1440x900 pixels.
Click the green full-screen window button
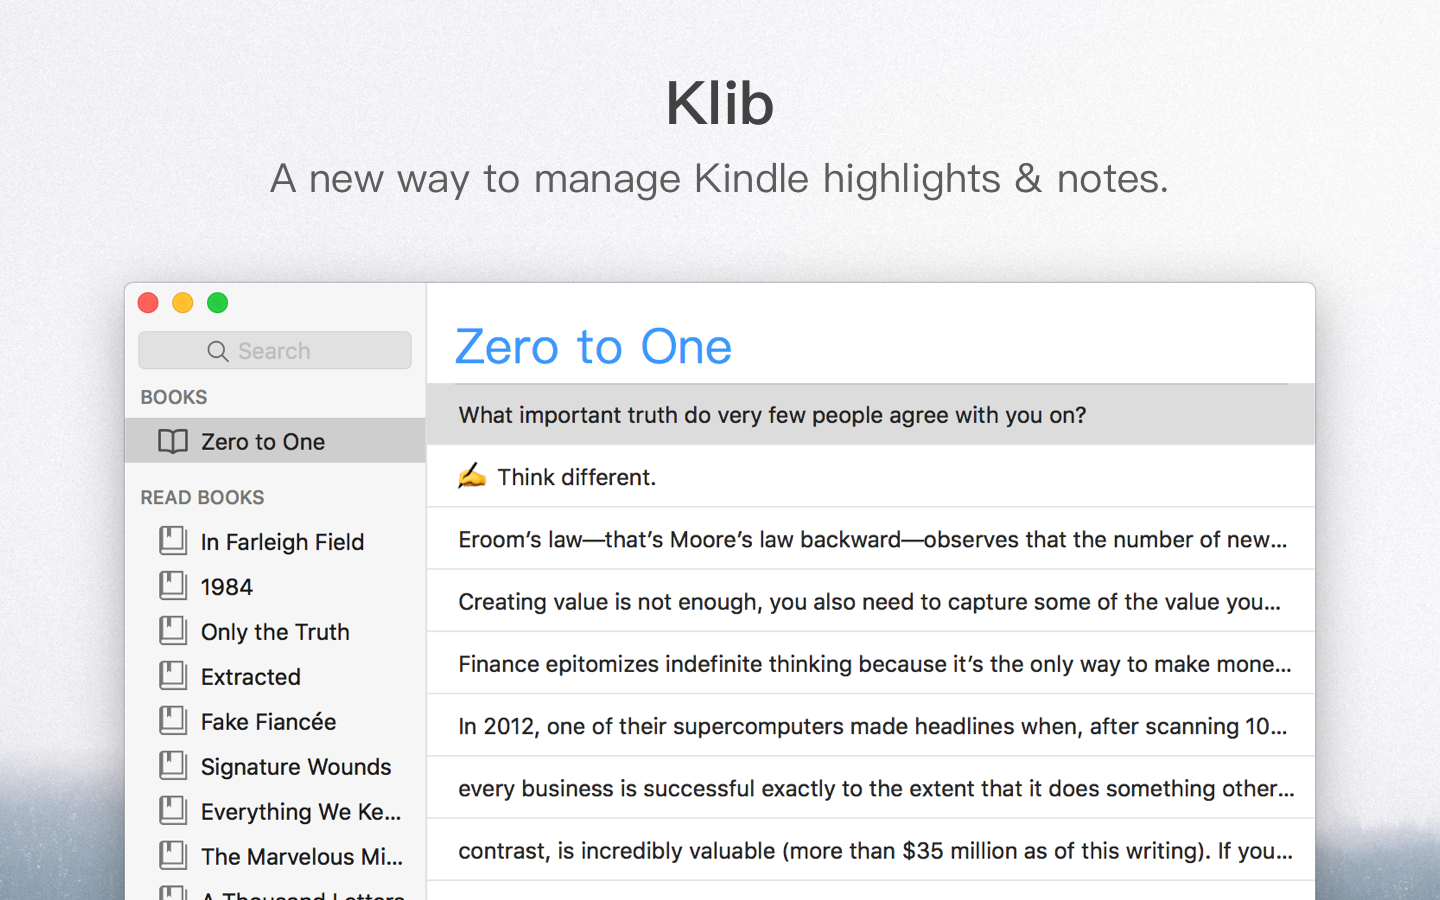pos(217,303)
